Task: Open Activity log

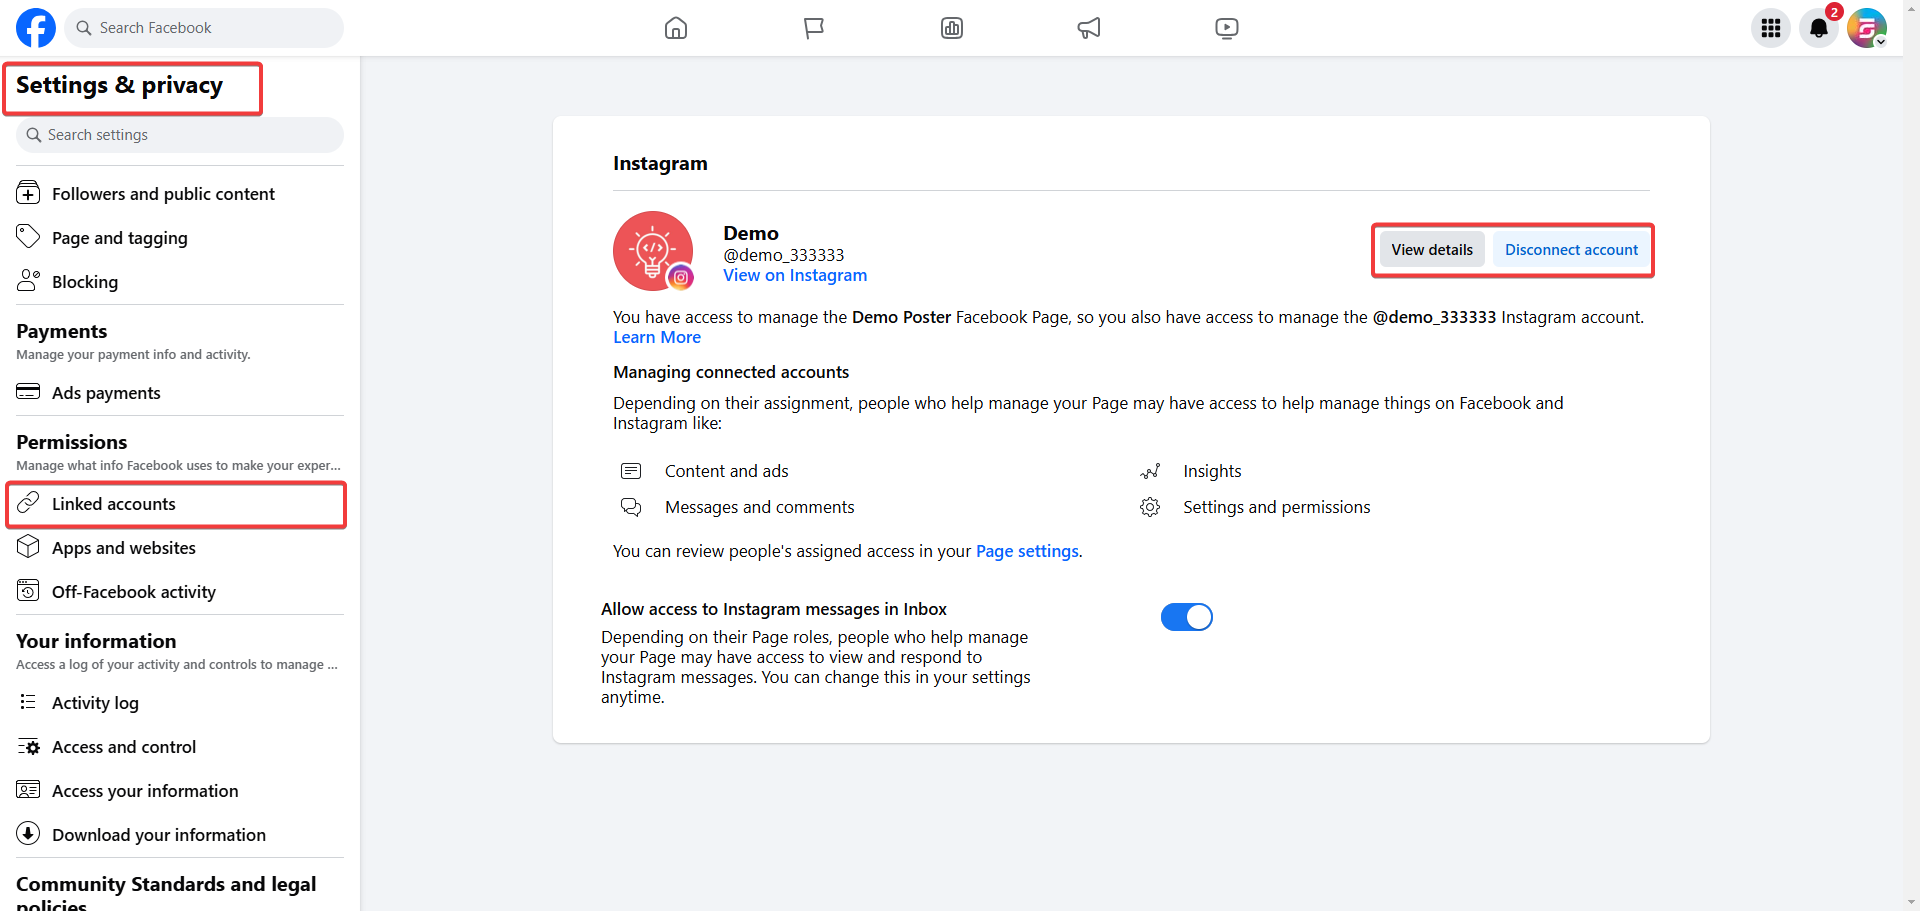Action: tap(180, 703)
